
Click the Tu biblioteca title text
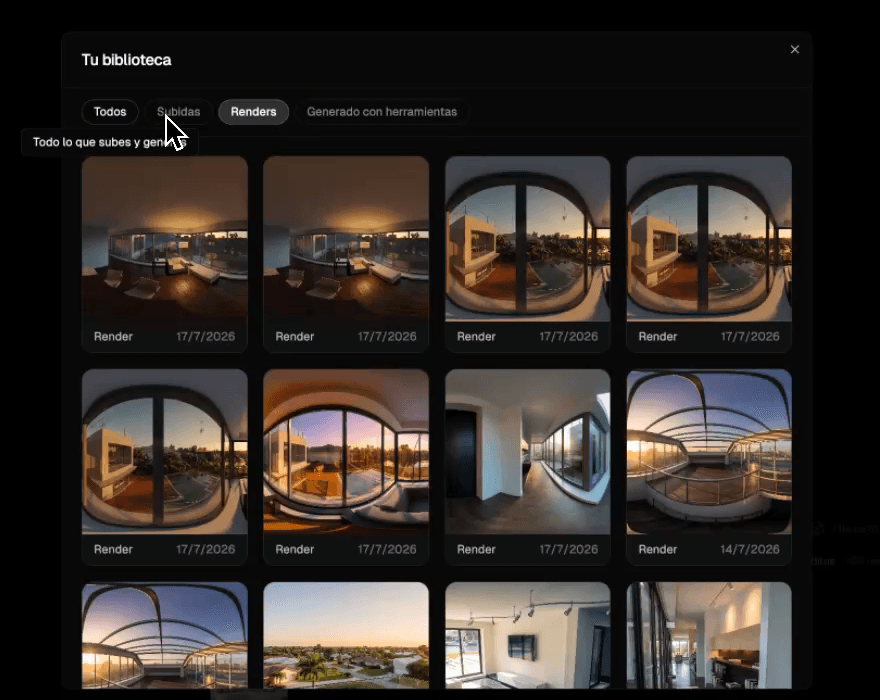(x=126, y=60)
